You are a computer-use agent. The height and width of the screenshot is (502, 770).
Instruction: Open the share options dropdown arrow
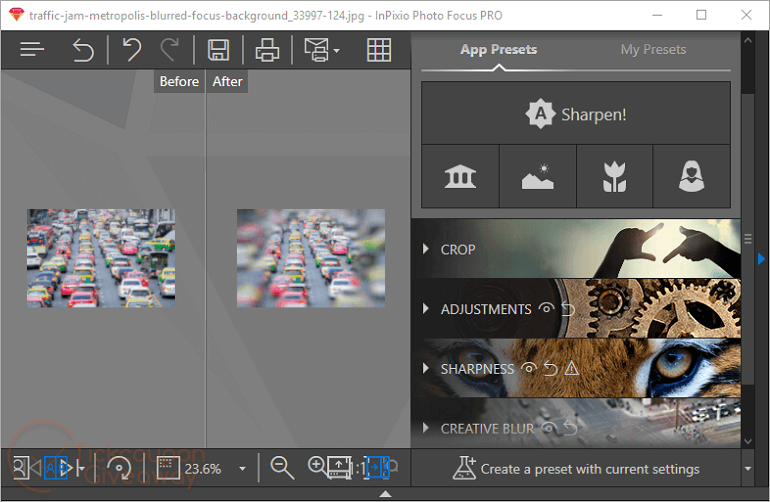[x=336, y=51]
